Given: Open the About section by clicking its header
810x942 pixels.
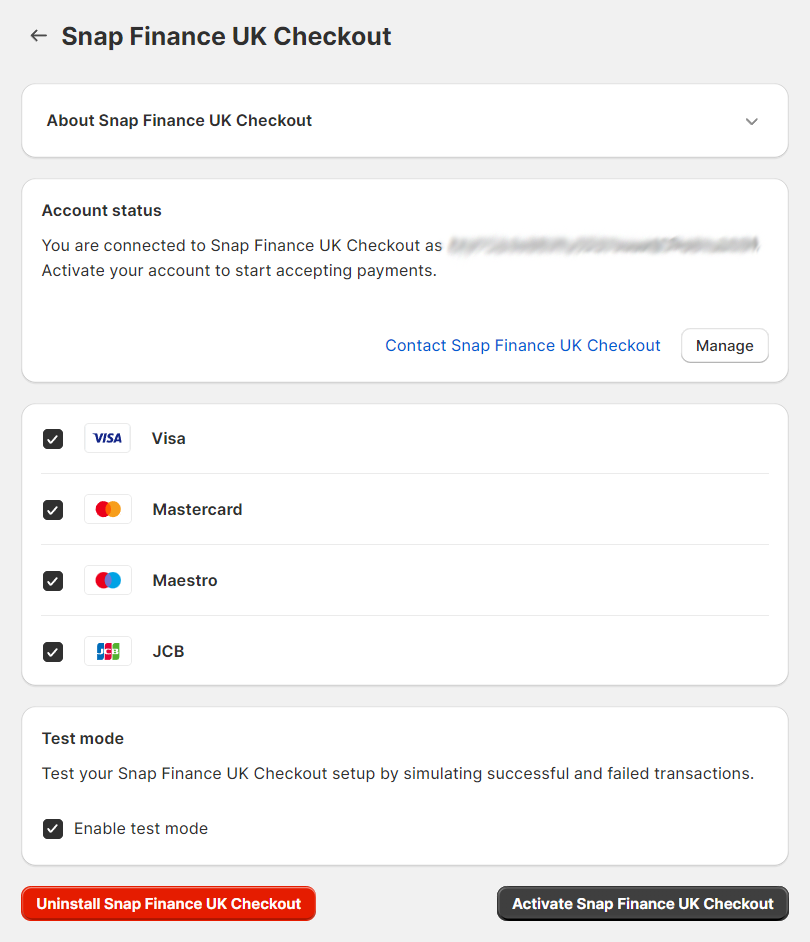Looking at the screenshot, I should [178, 120].
